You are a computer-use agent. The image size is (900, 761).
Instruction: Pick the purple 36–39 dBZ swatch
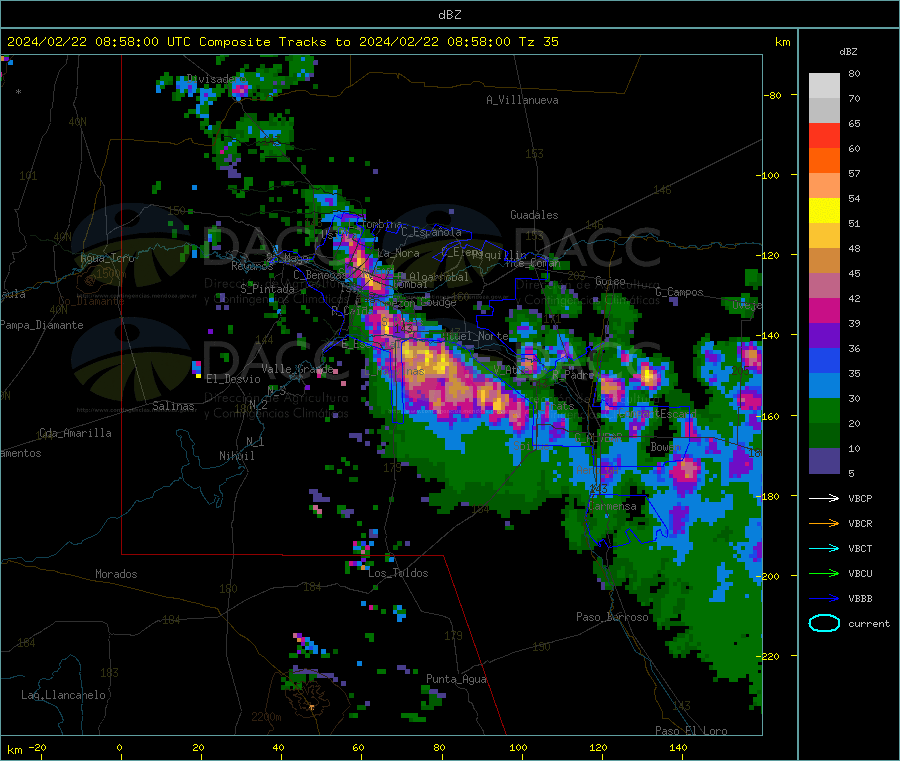pyautogui.click(x=824, y=336)
